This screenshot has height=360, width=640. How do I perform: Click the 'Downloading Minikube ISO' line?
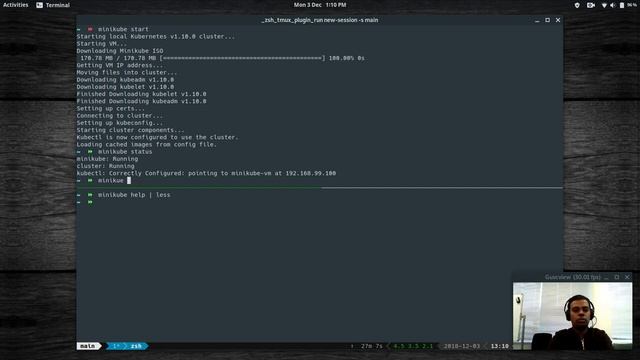coord(120,51)
